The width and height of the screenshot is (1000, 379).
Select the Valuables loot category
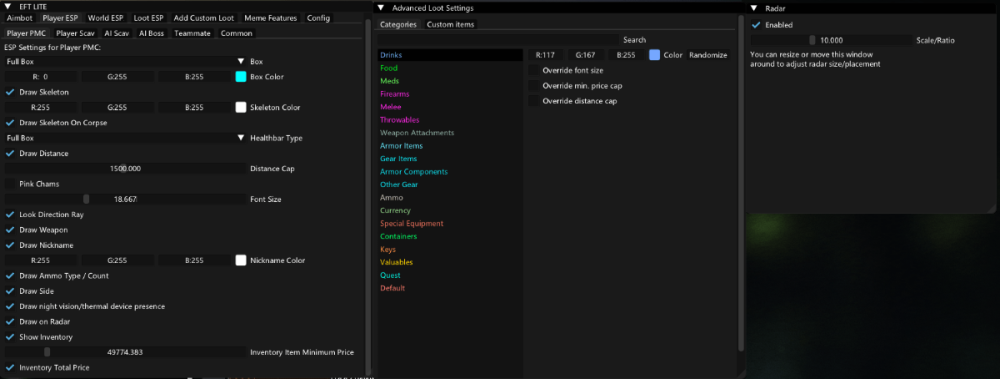[x=450, y=262]
